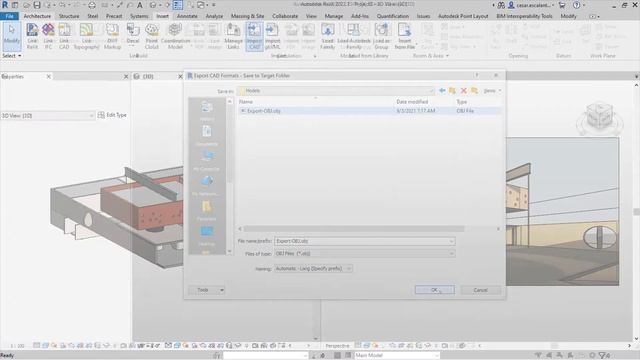
Task: Click the horizontal scrollbar in the file list
Action: point(354,229)
